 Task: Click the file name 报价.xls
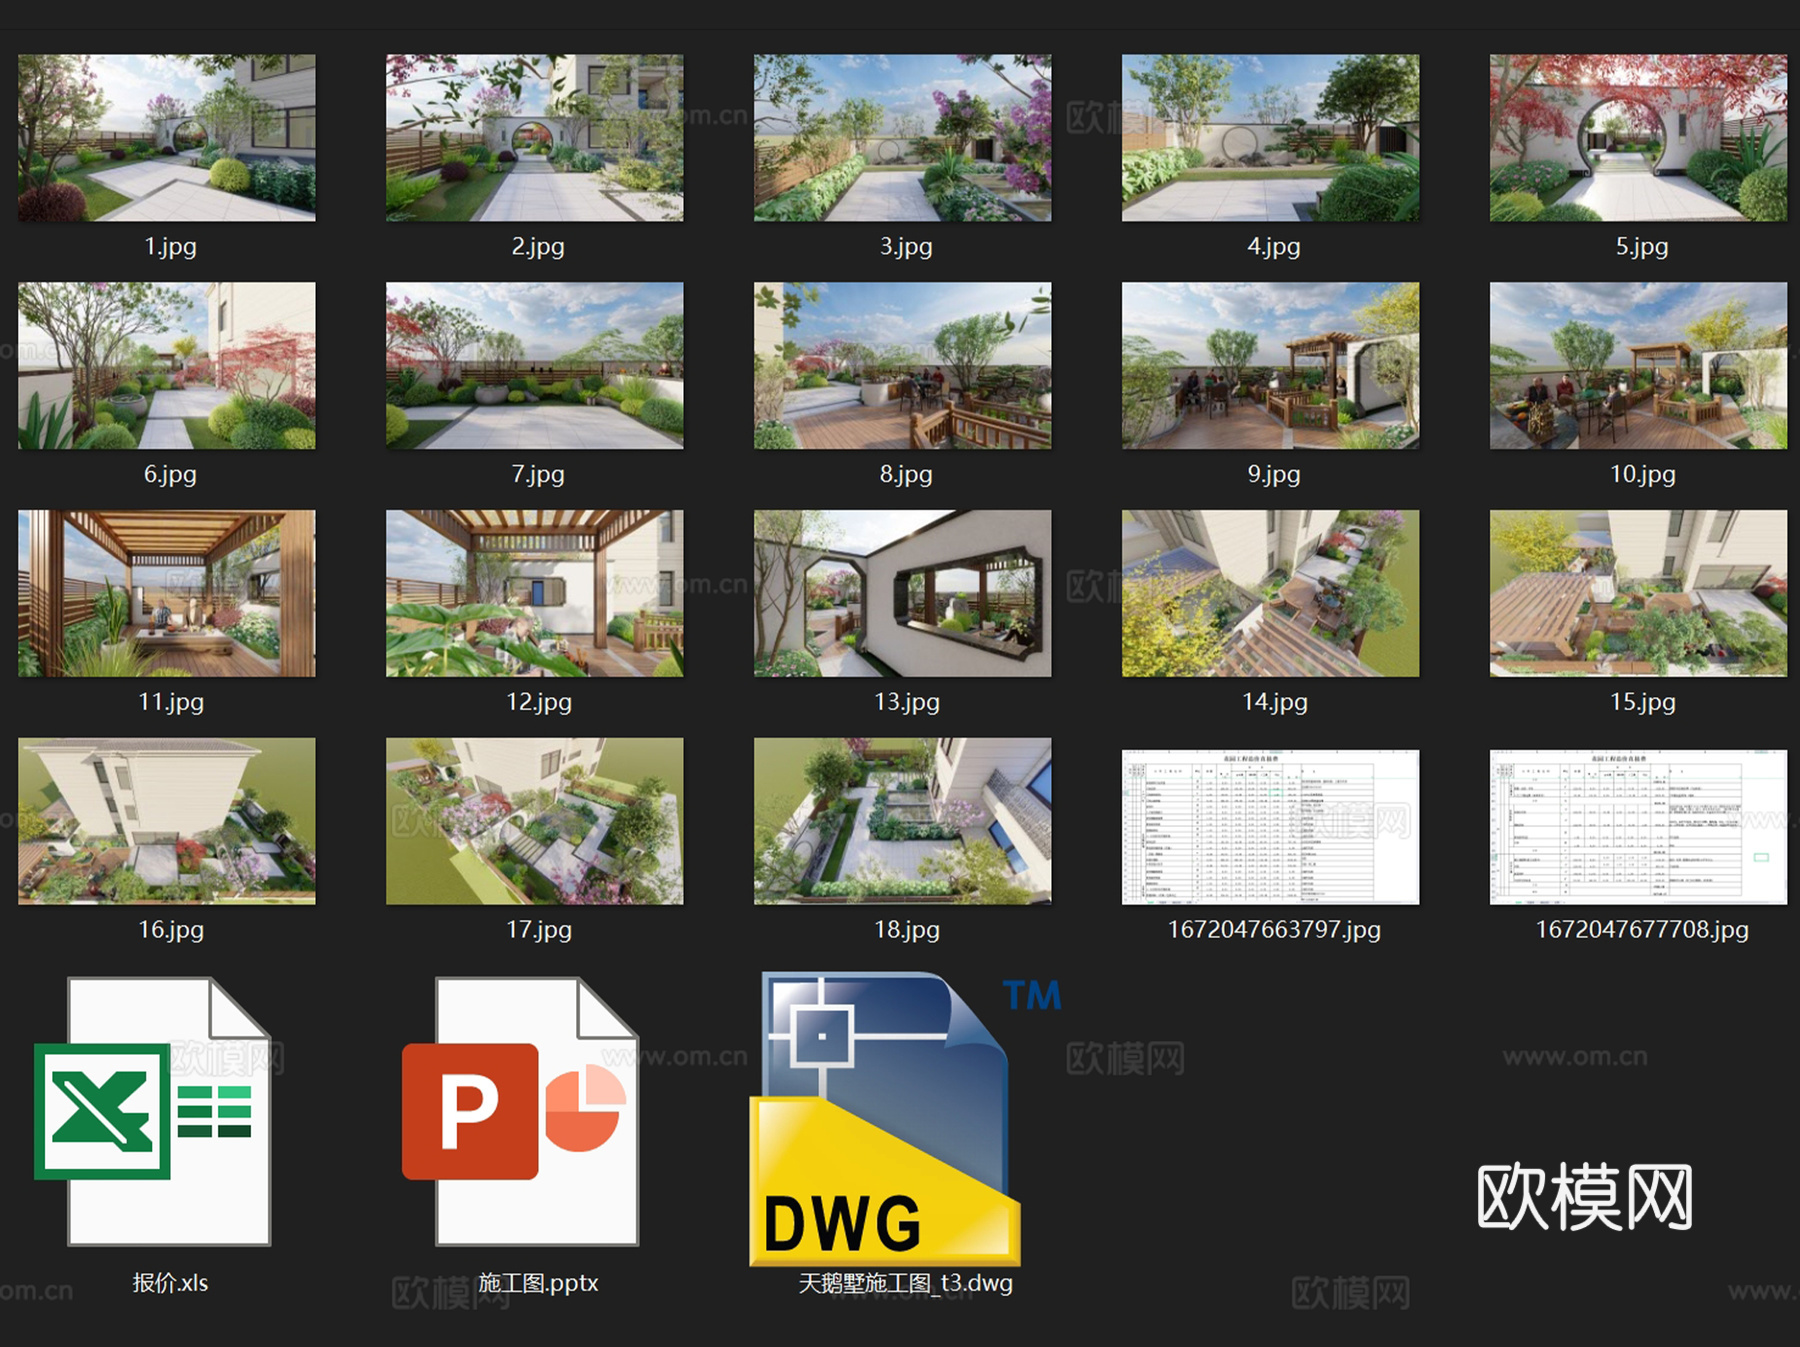coord(171,1283)
